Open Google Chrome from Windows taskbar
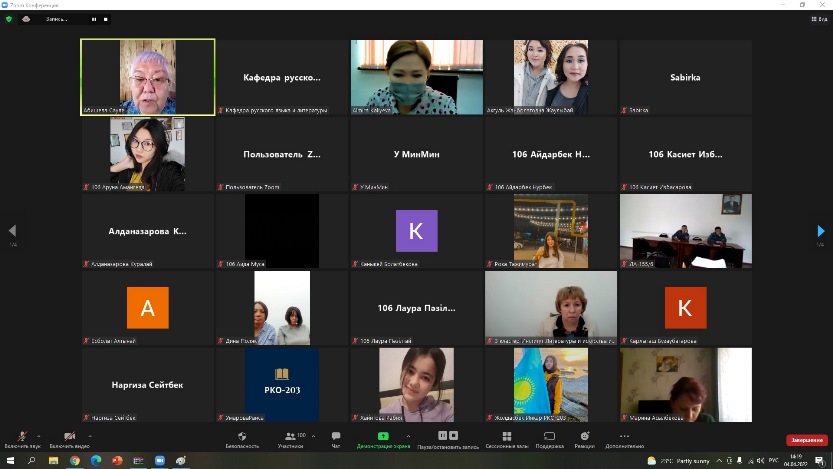This screenshot has height=469, width=833. click(75, 461)
